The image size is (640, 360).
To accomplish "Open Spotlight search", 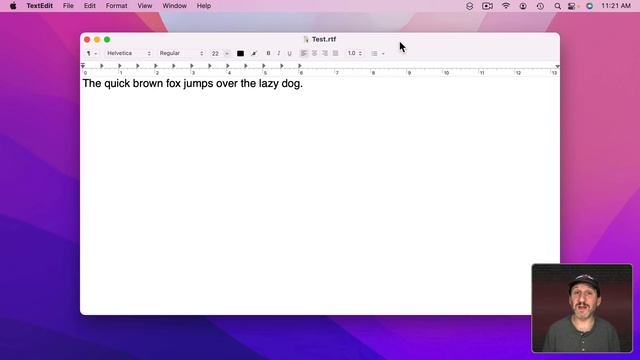I will (x=557, y=6).
